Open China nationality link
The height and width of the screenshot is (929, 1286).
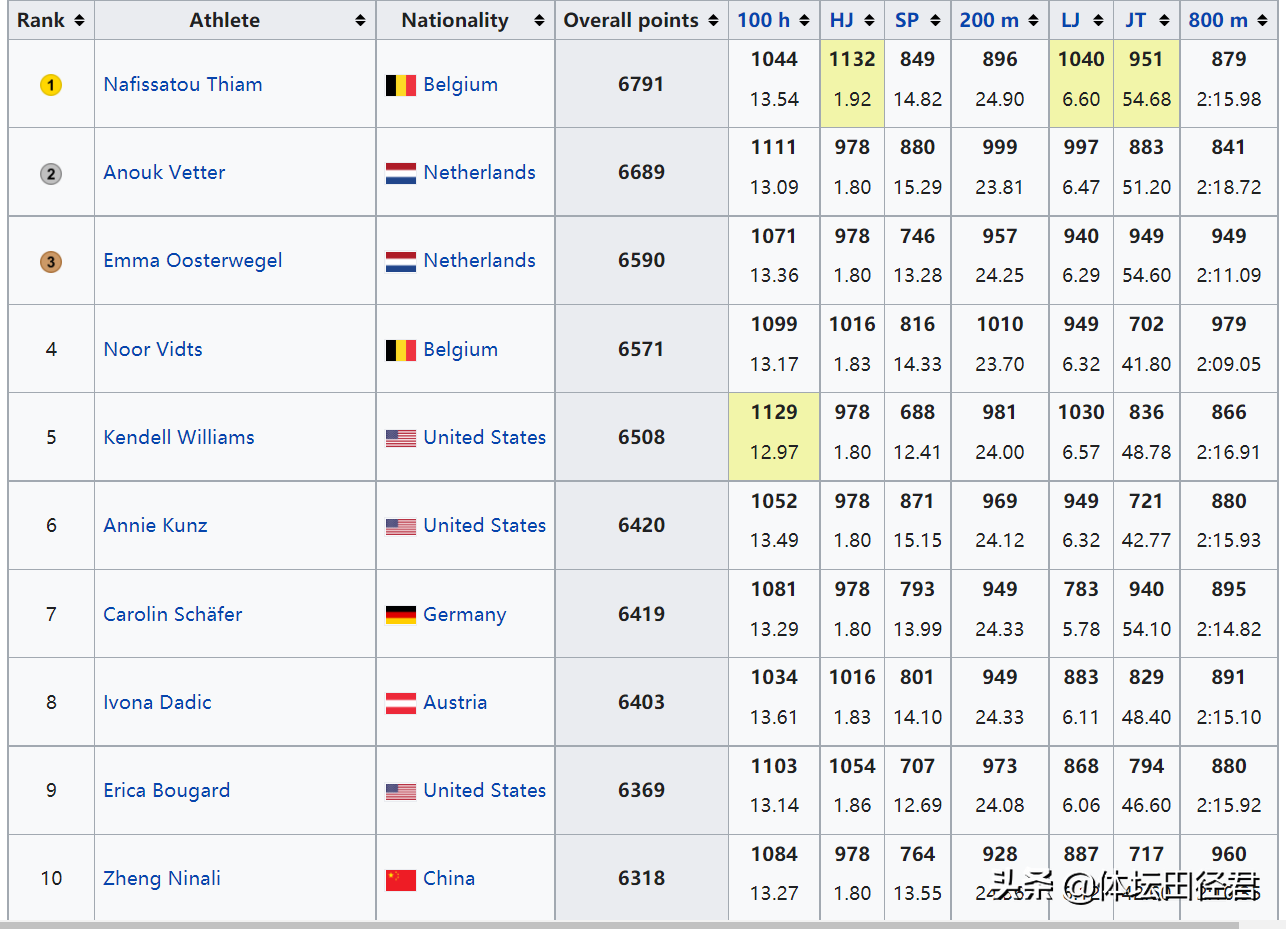click(449, 879)
